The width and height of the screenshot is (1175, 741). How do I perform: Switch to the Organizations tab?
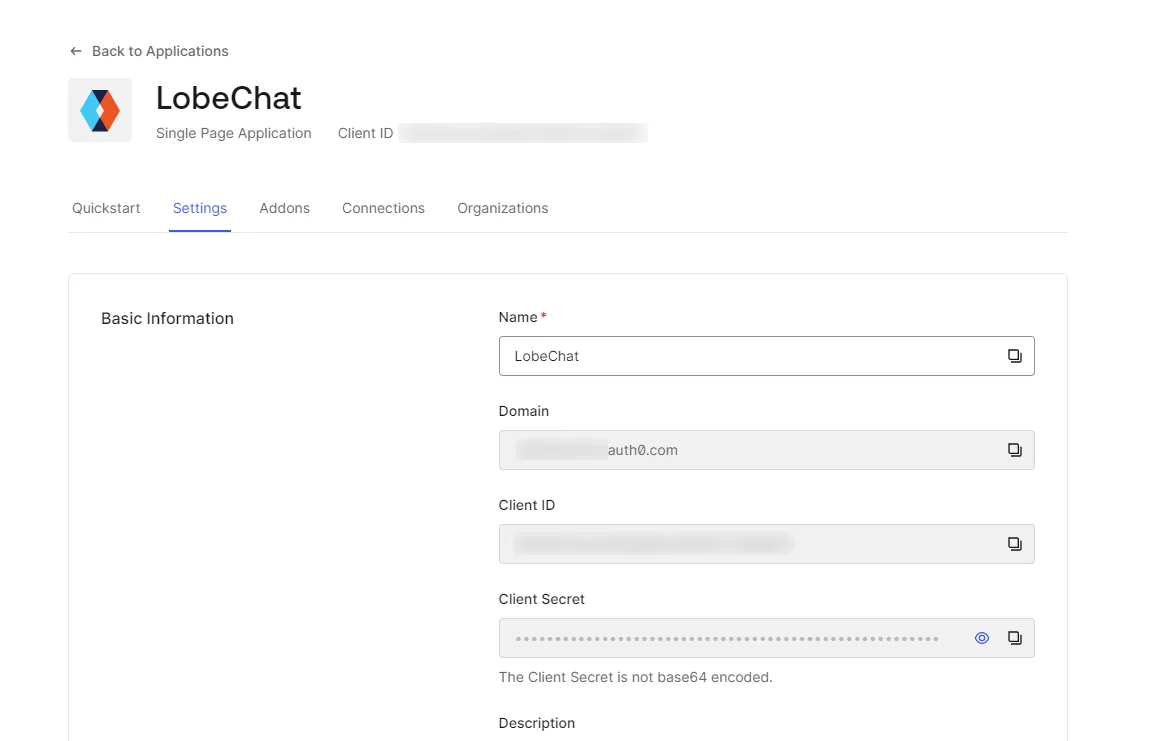(502, 208)
